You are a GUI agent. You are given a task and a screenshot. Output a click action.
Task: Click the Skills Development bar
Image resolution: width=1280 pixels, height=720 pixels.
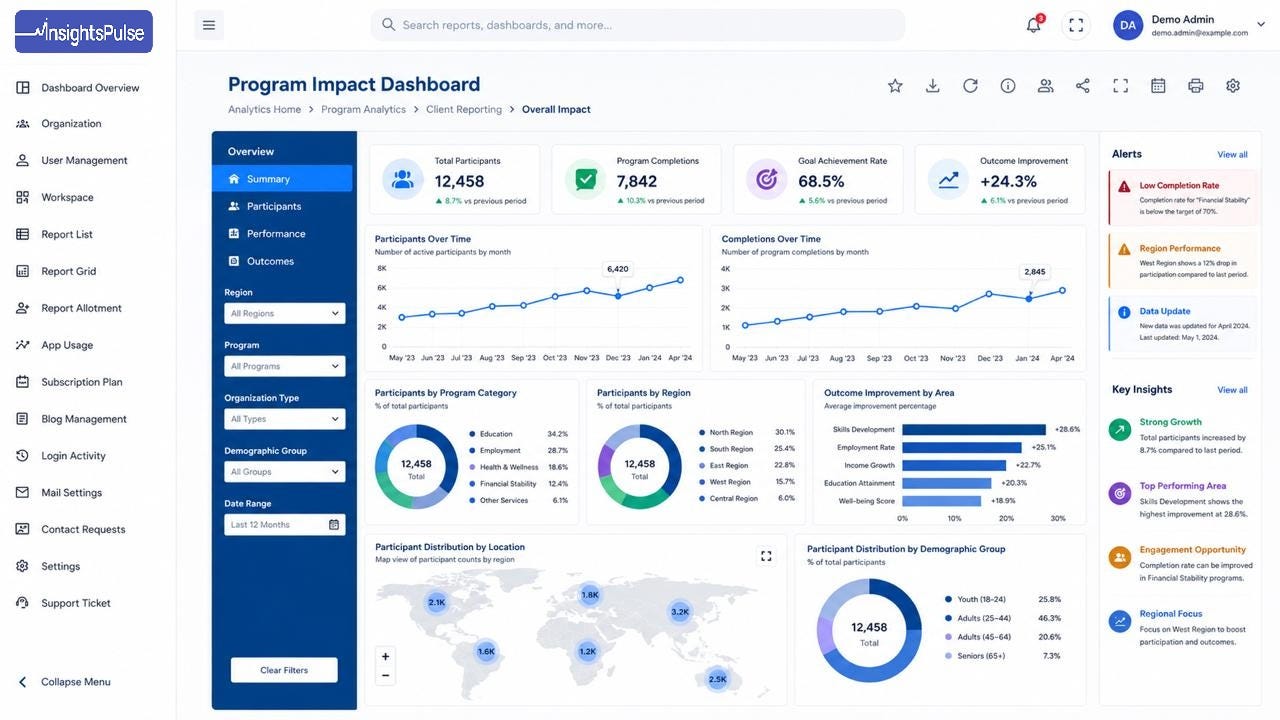click(x=974, y=429)
